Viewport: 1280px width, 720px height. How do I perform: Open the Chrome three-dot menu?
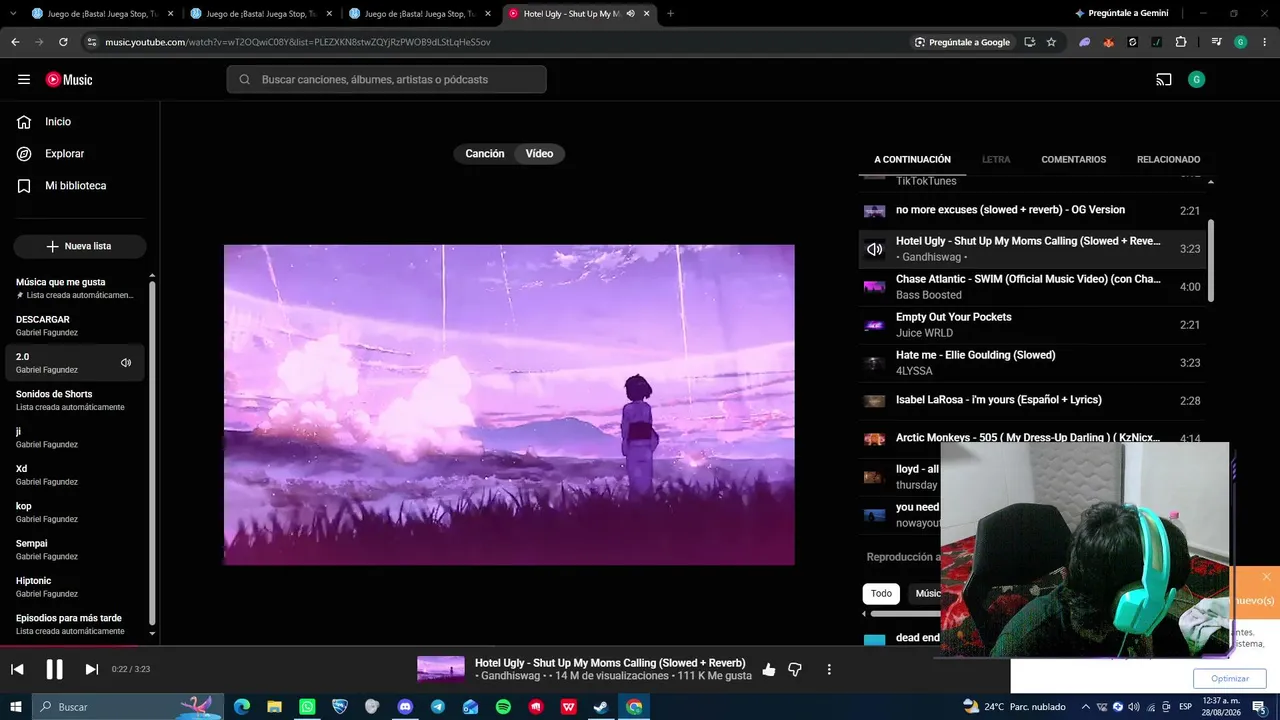(x=1263, y=42)
